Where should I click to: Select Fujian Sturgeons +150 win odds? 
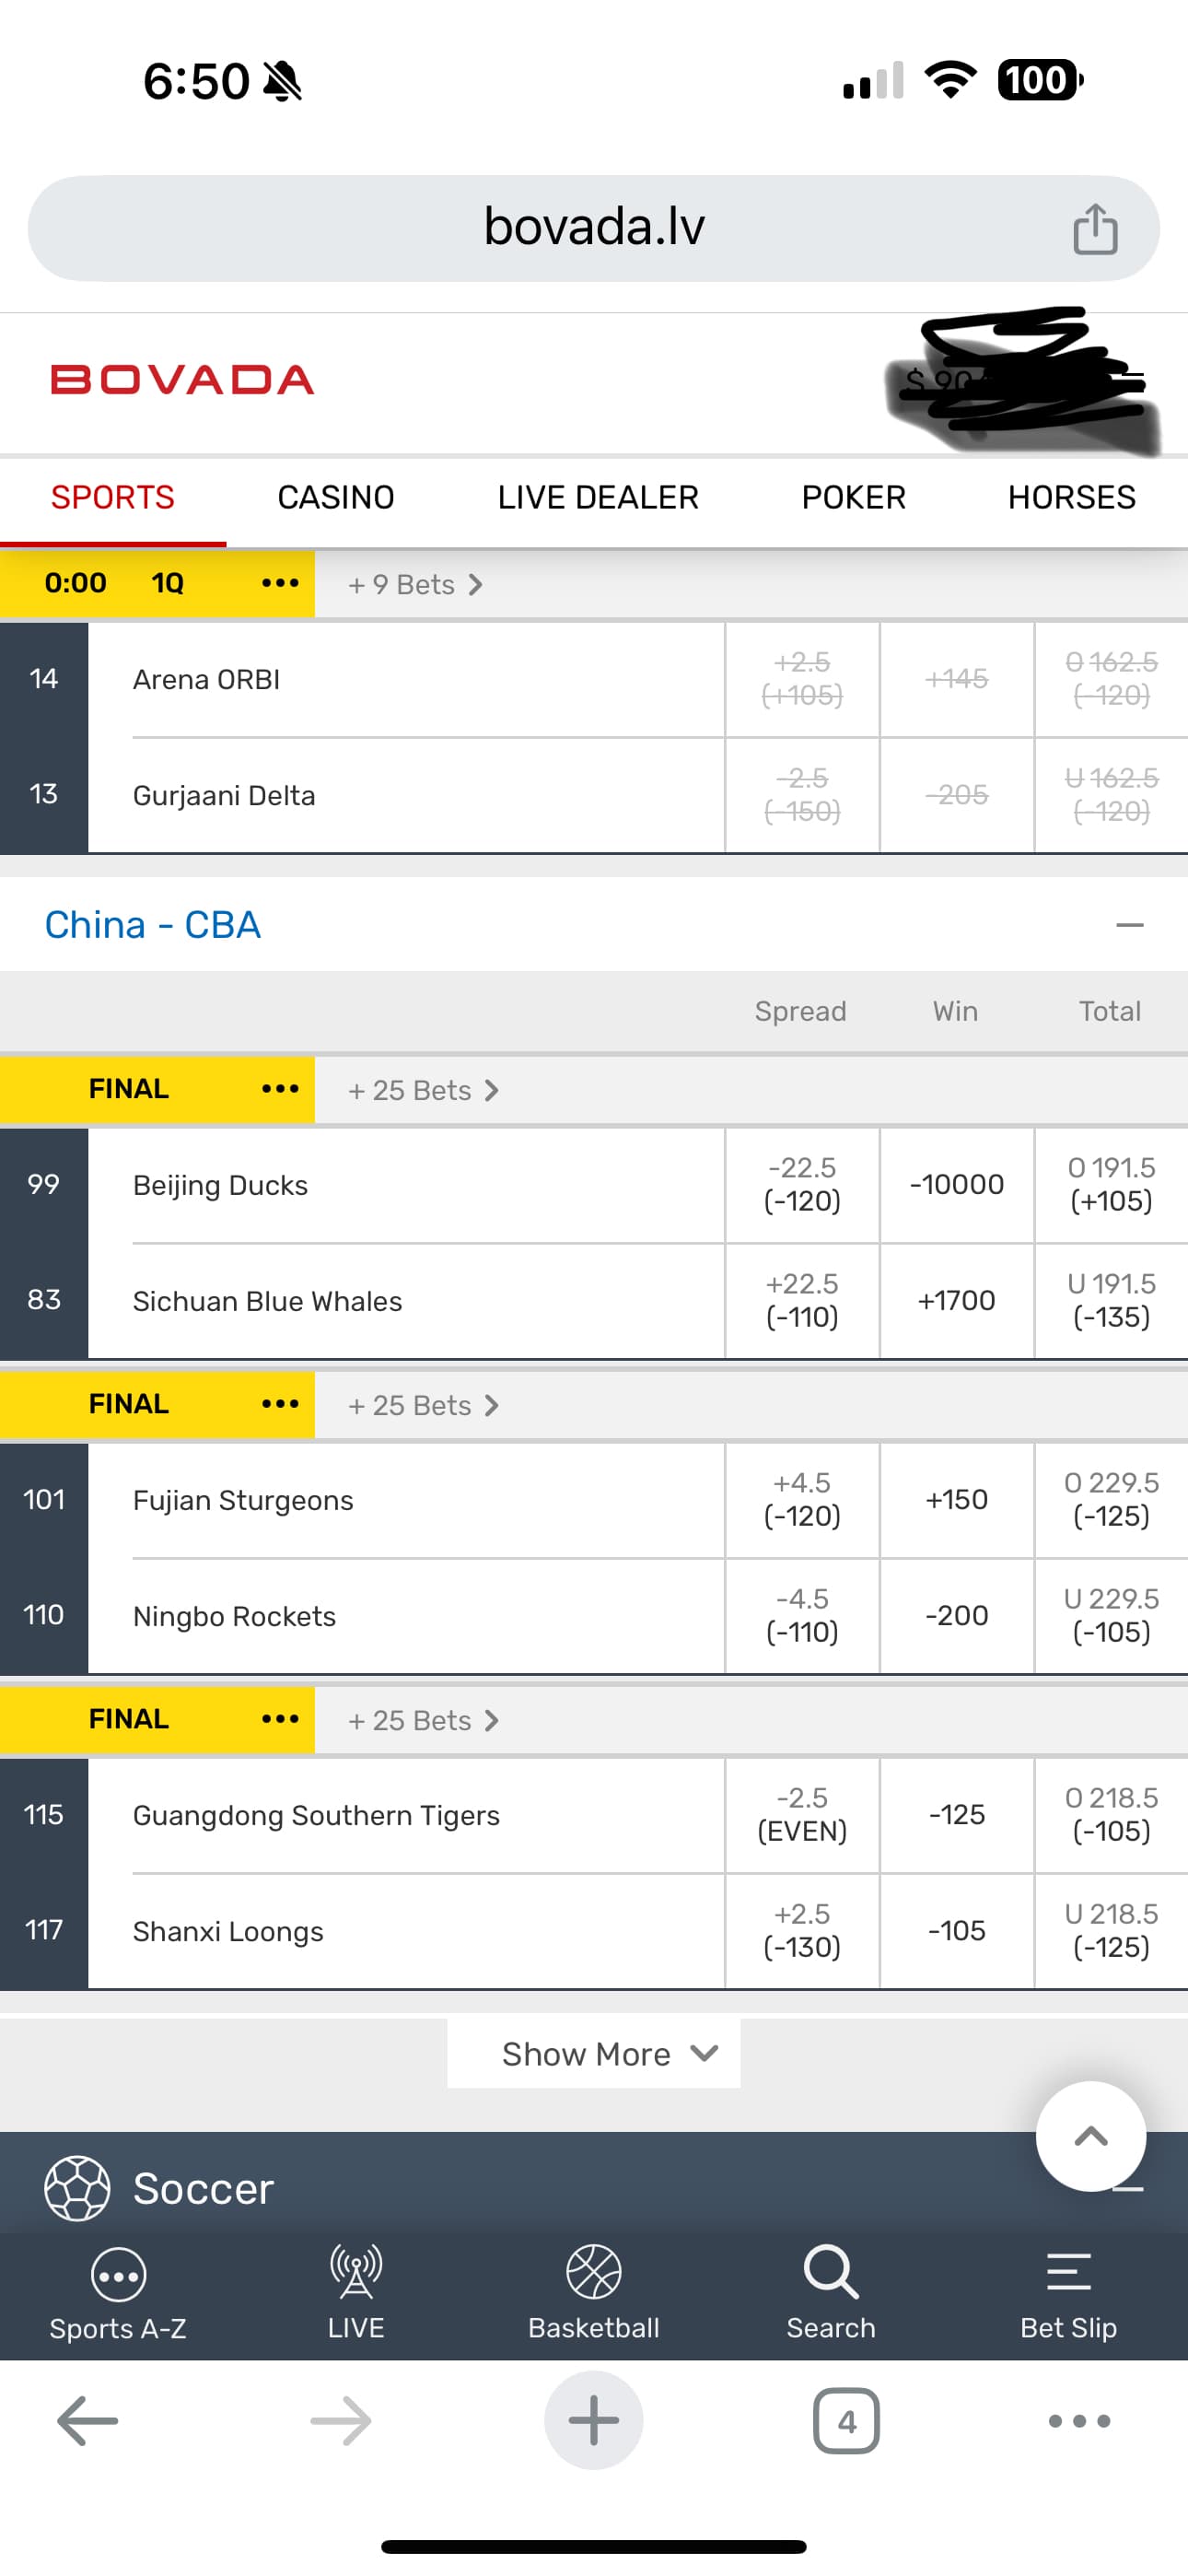[x=956, y=1499]
